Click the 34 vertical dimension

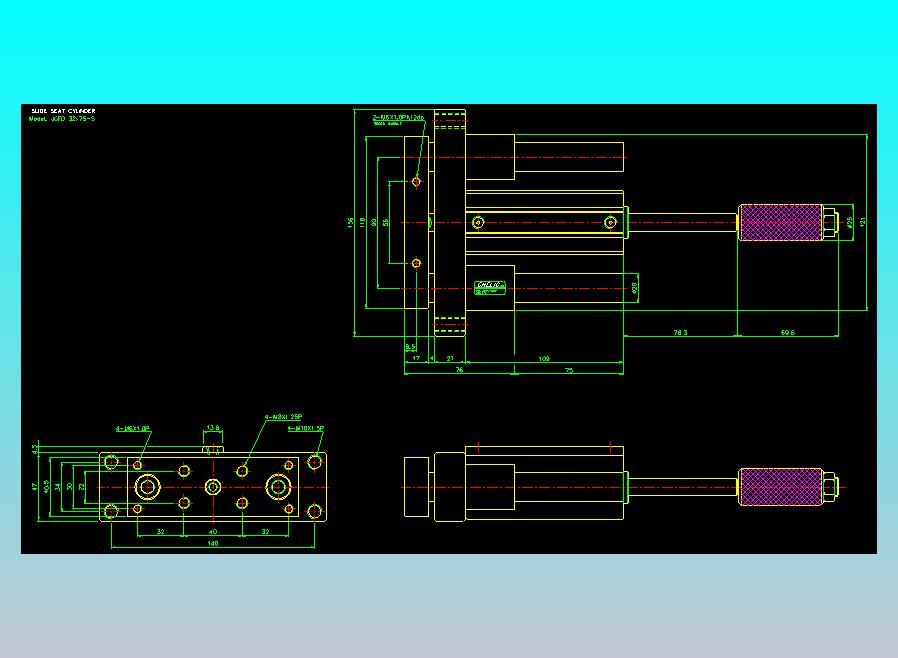(58, 487)
